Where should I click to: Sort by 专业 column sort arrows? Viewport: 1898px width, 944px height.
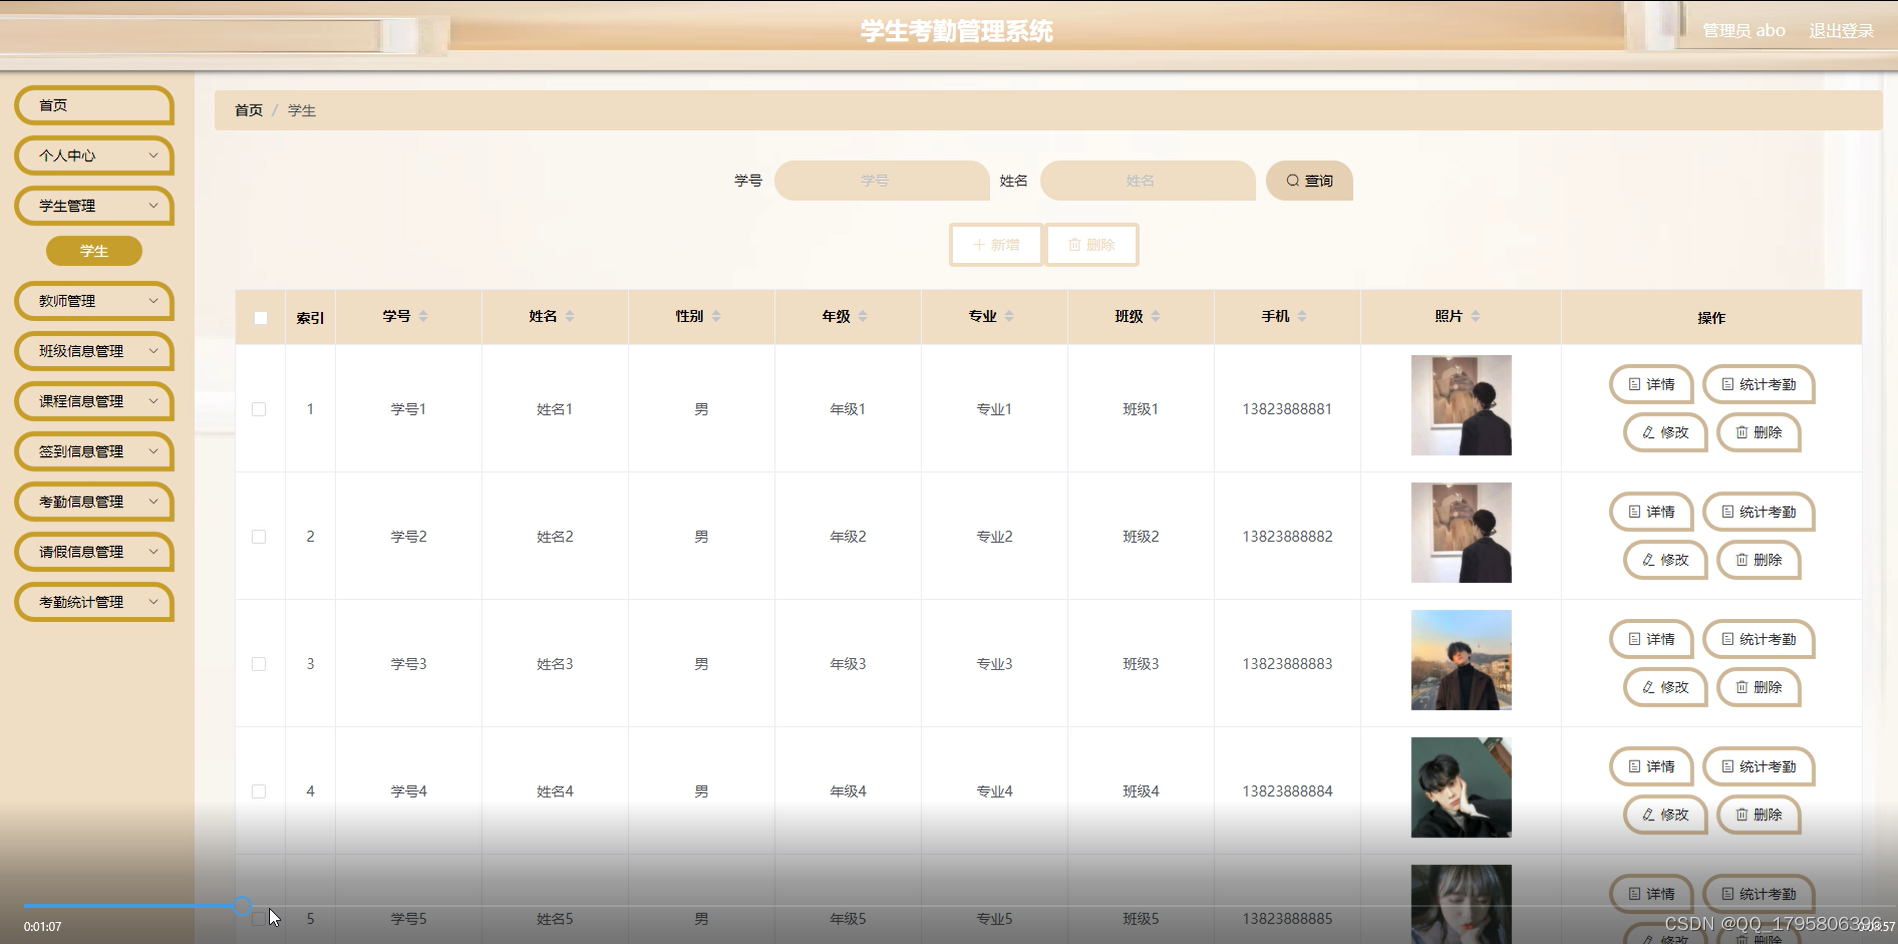(1009, 316)
